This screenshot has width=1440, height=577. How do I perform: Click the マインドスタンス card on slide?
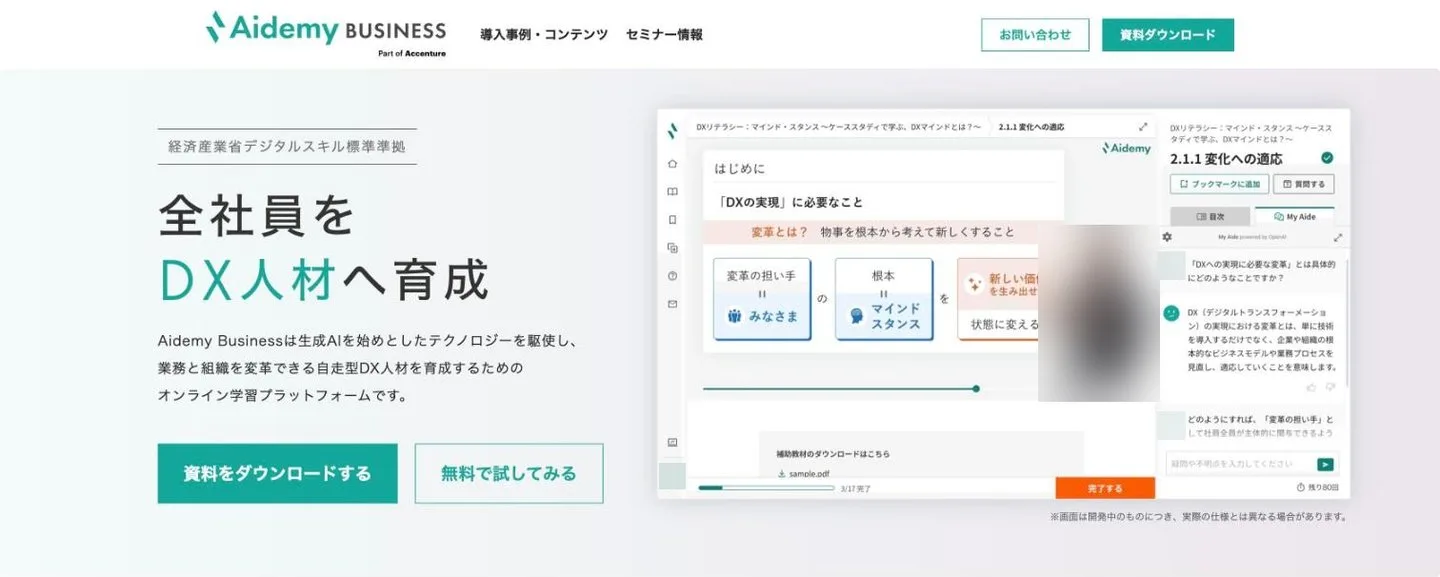coord(884,299)
